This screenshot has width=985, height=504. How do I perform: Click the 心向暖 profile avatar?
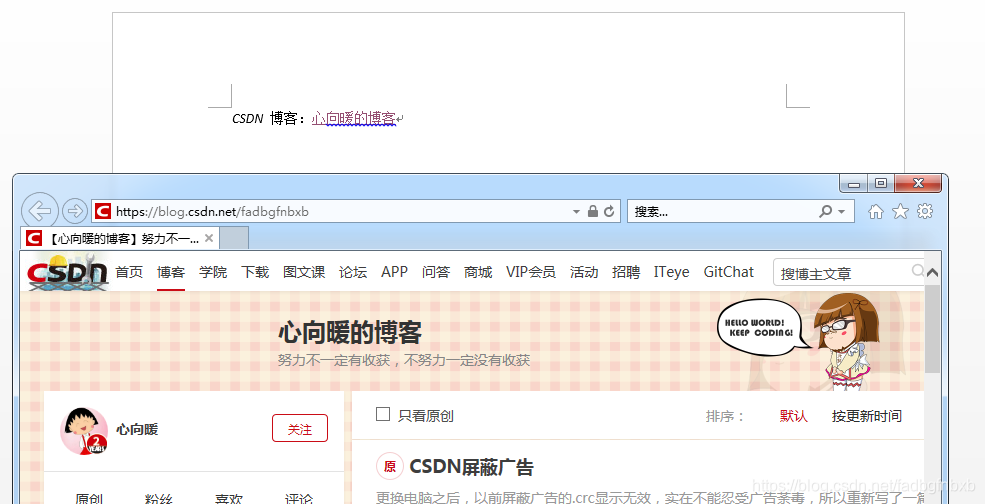pos(84,430)
